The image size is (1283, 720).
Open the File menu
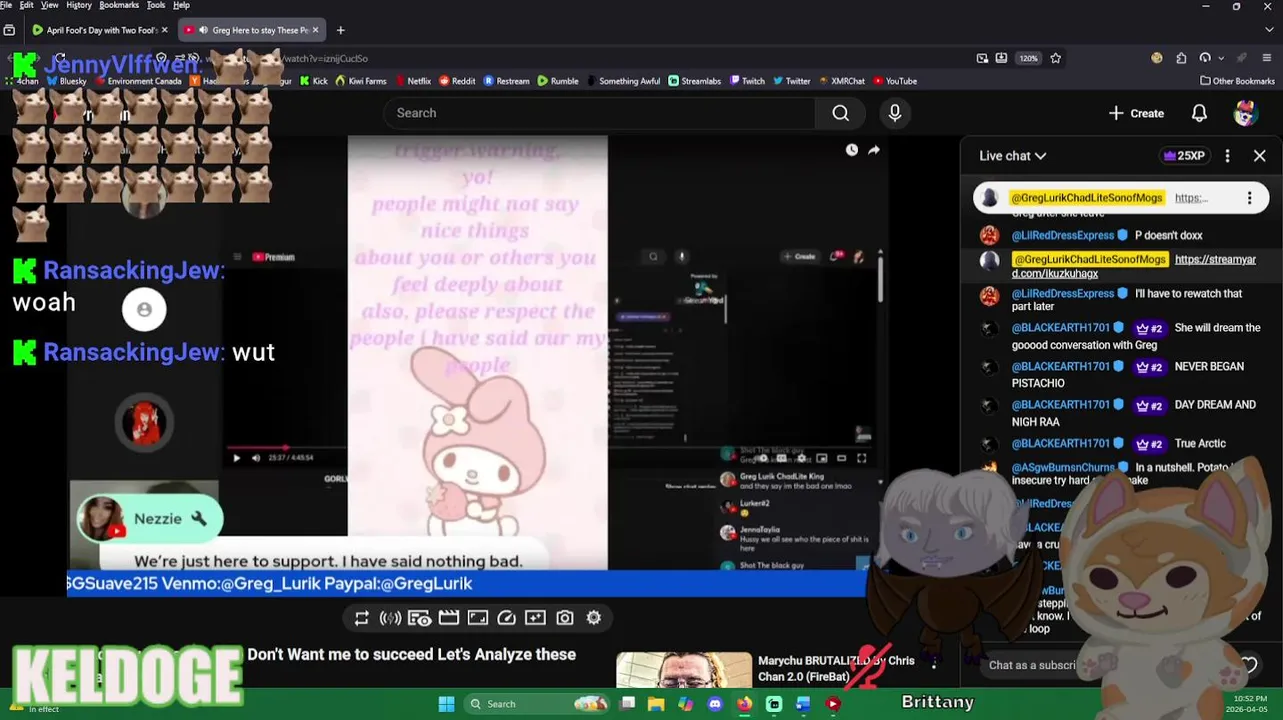(6, 5)
